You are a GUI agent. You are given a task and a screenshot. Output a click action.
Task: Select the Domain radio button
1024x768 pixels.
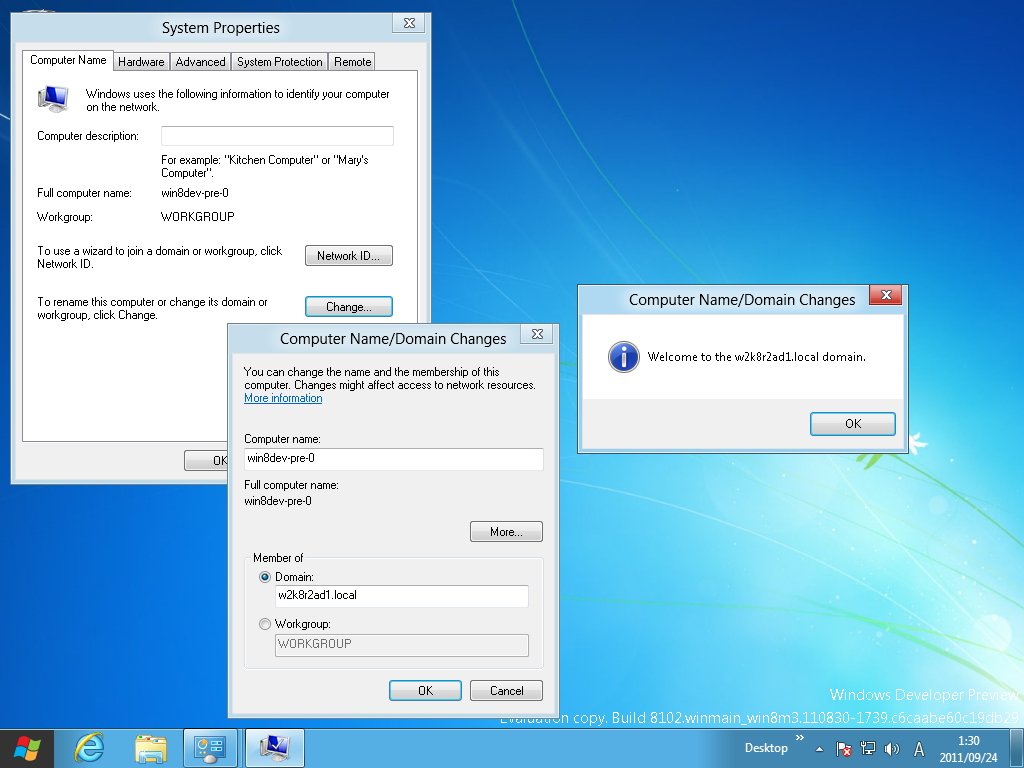(x=265, y=577)
